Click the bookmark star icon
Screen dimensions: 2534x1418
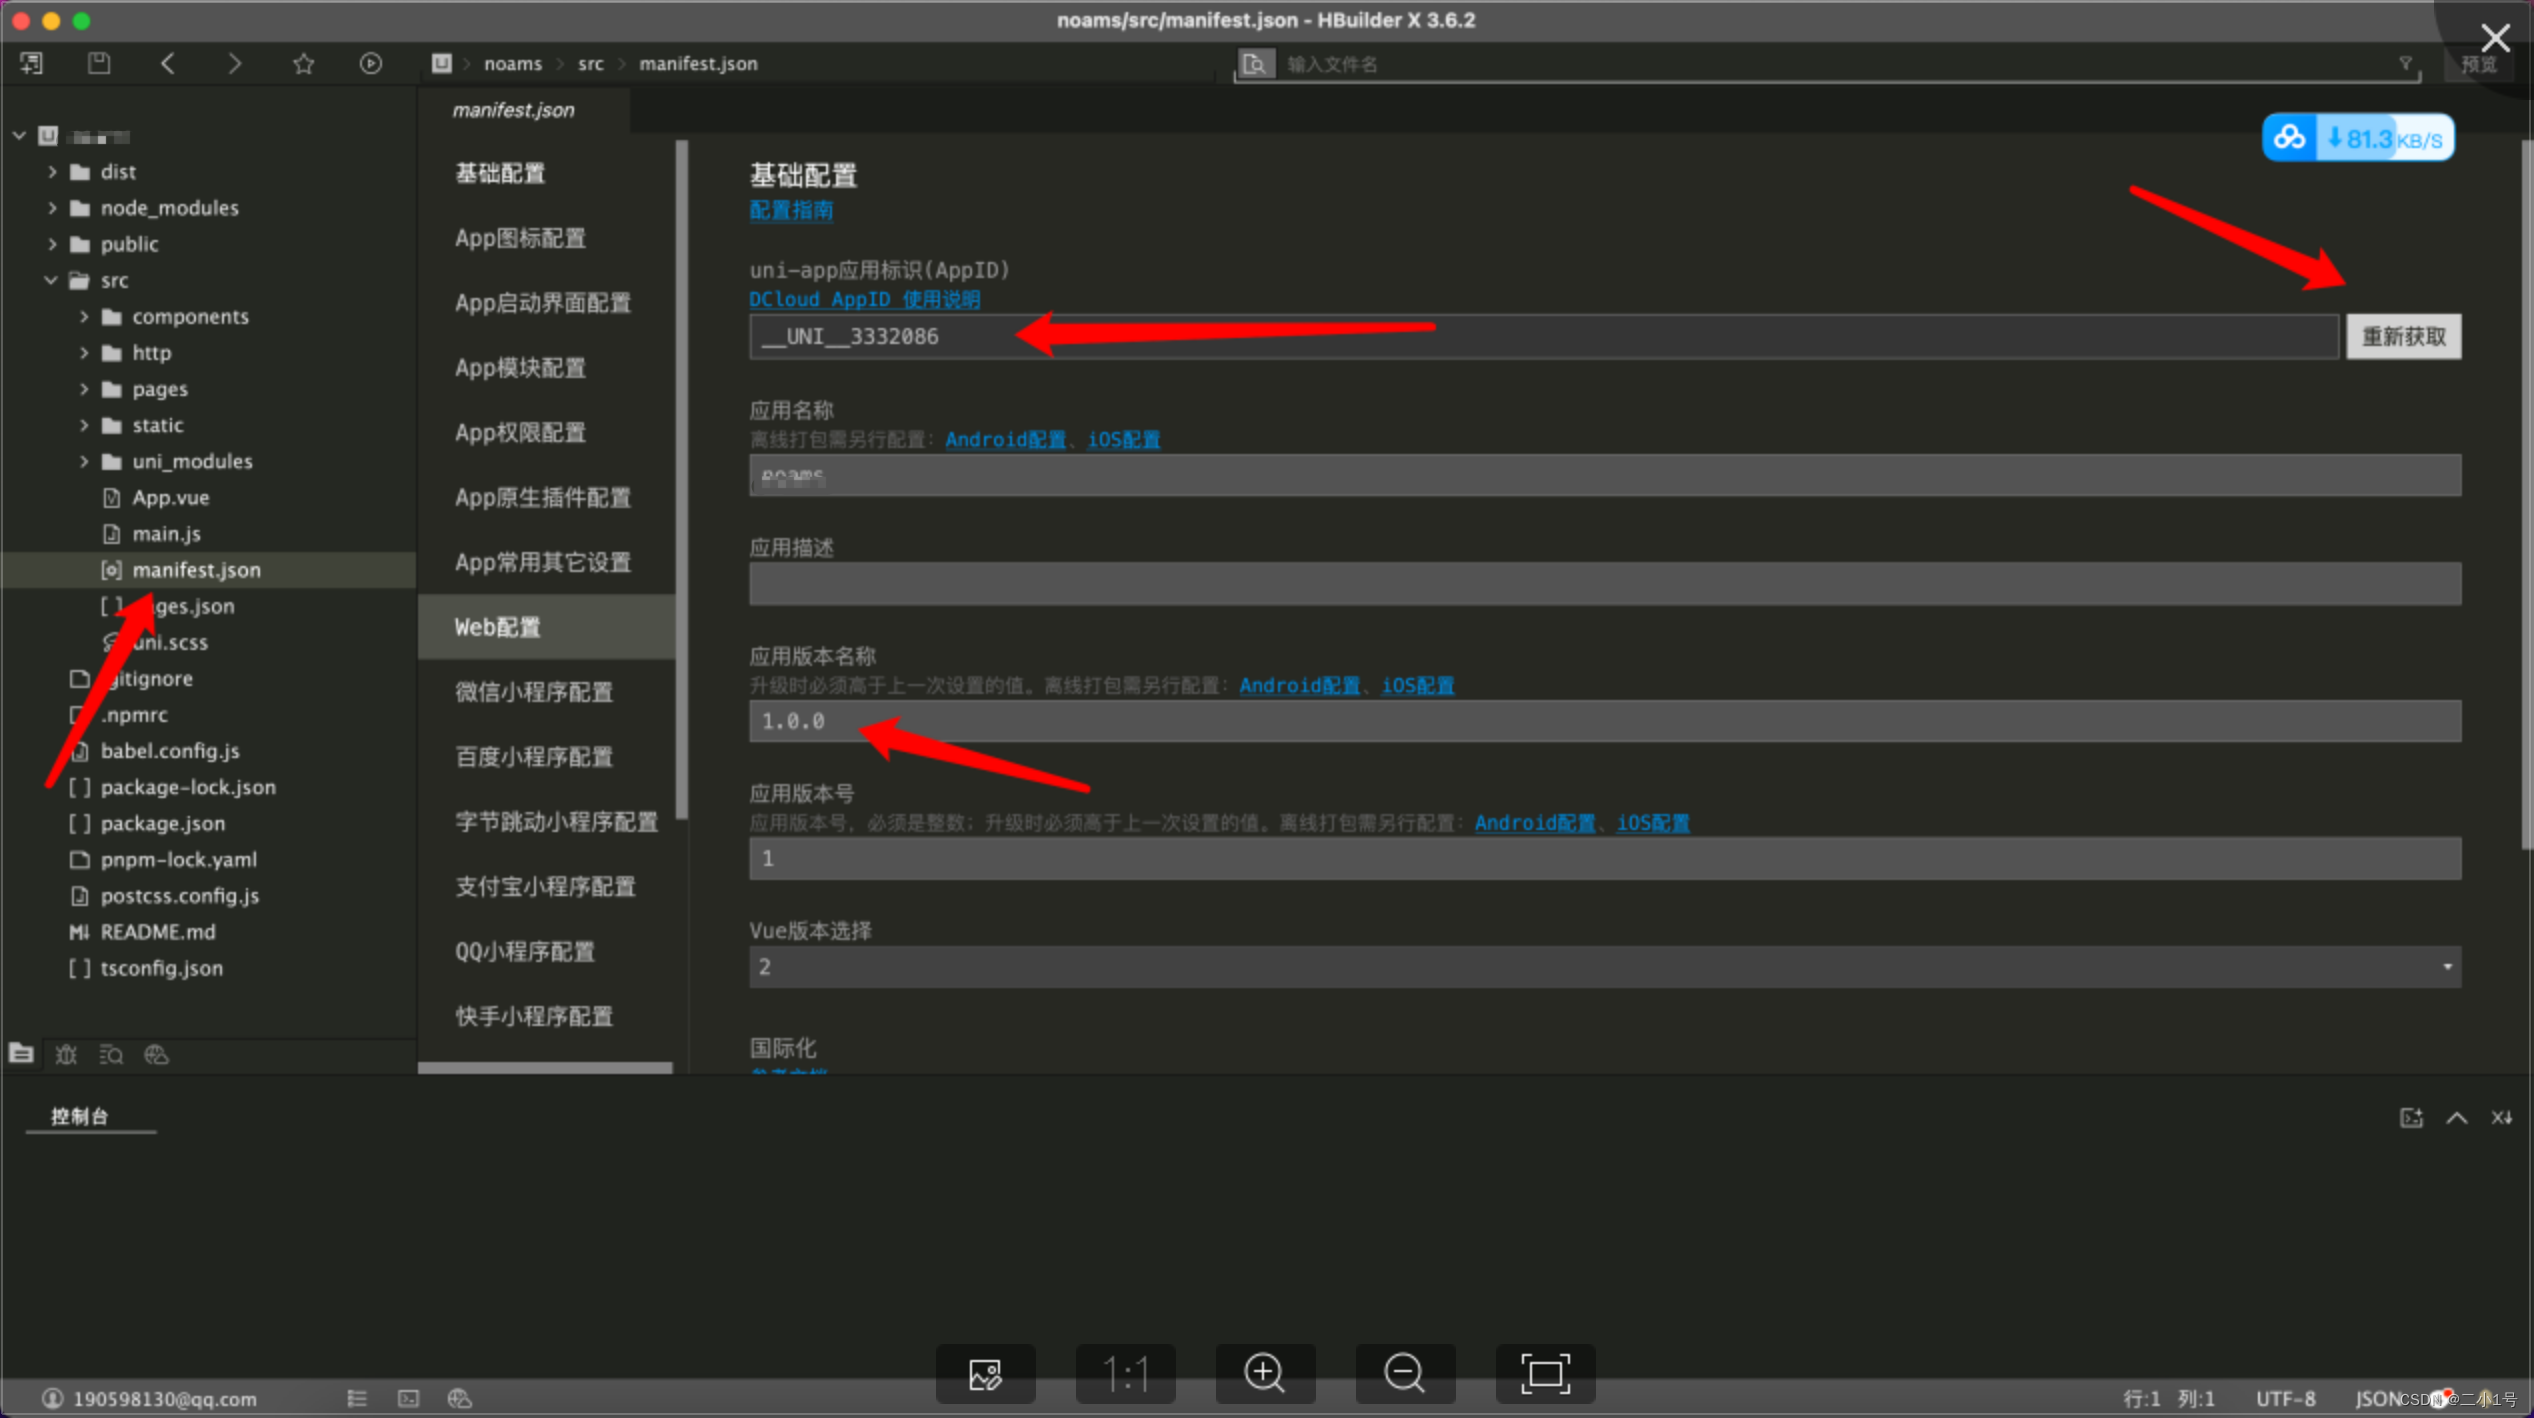pyautogui.click(x=303, y=64)
